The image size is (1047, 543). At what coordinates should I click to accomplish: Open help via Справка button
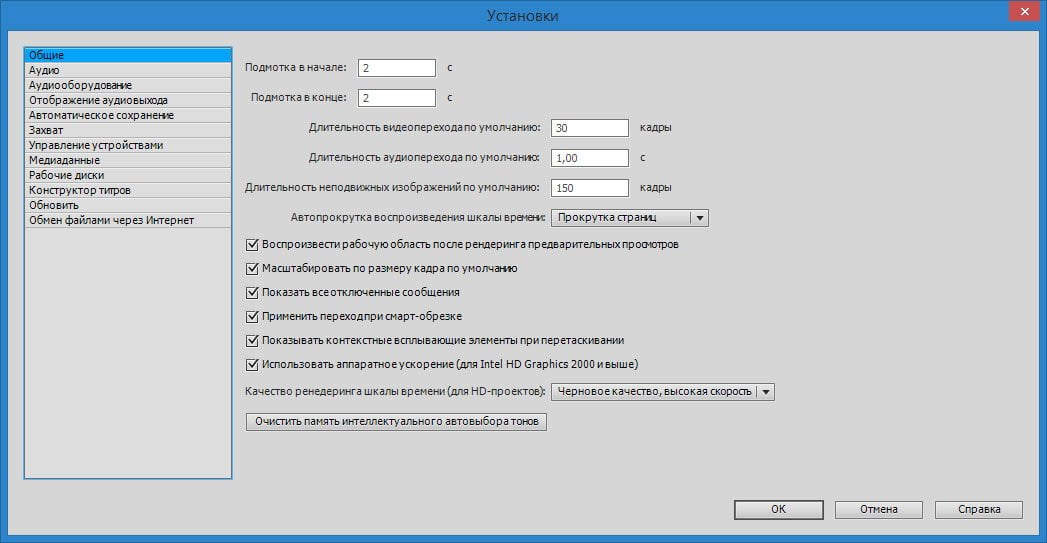(979, 510)
